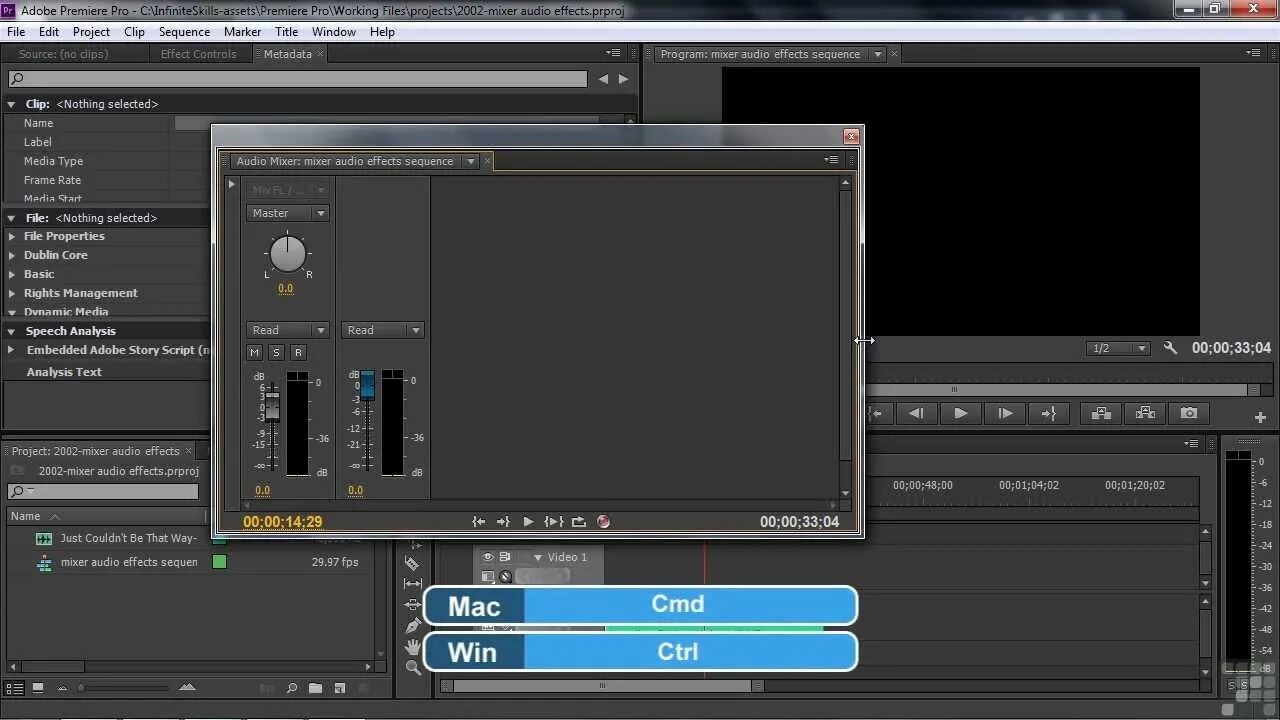Open the Program monitor sequence tab dropdown
The width and height of the screenshot is (1280, 720).
878,54
